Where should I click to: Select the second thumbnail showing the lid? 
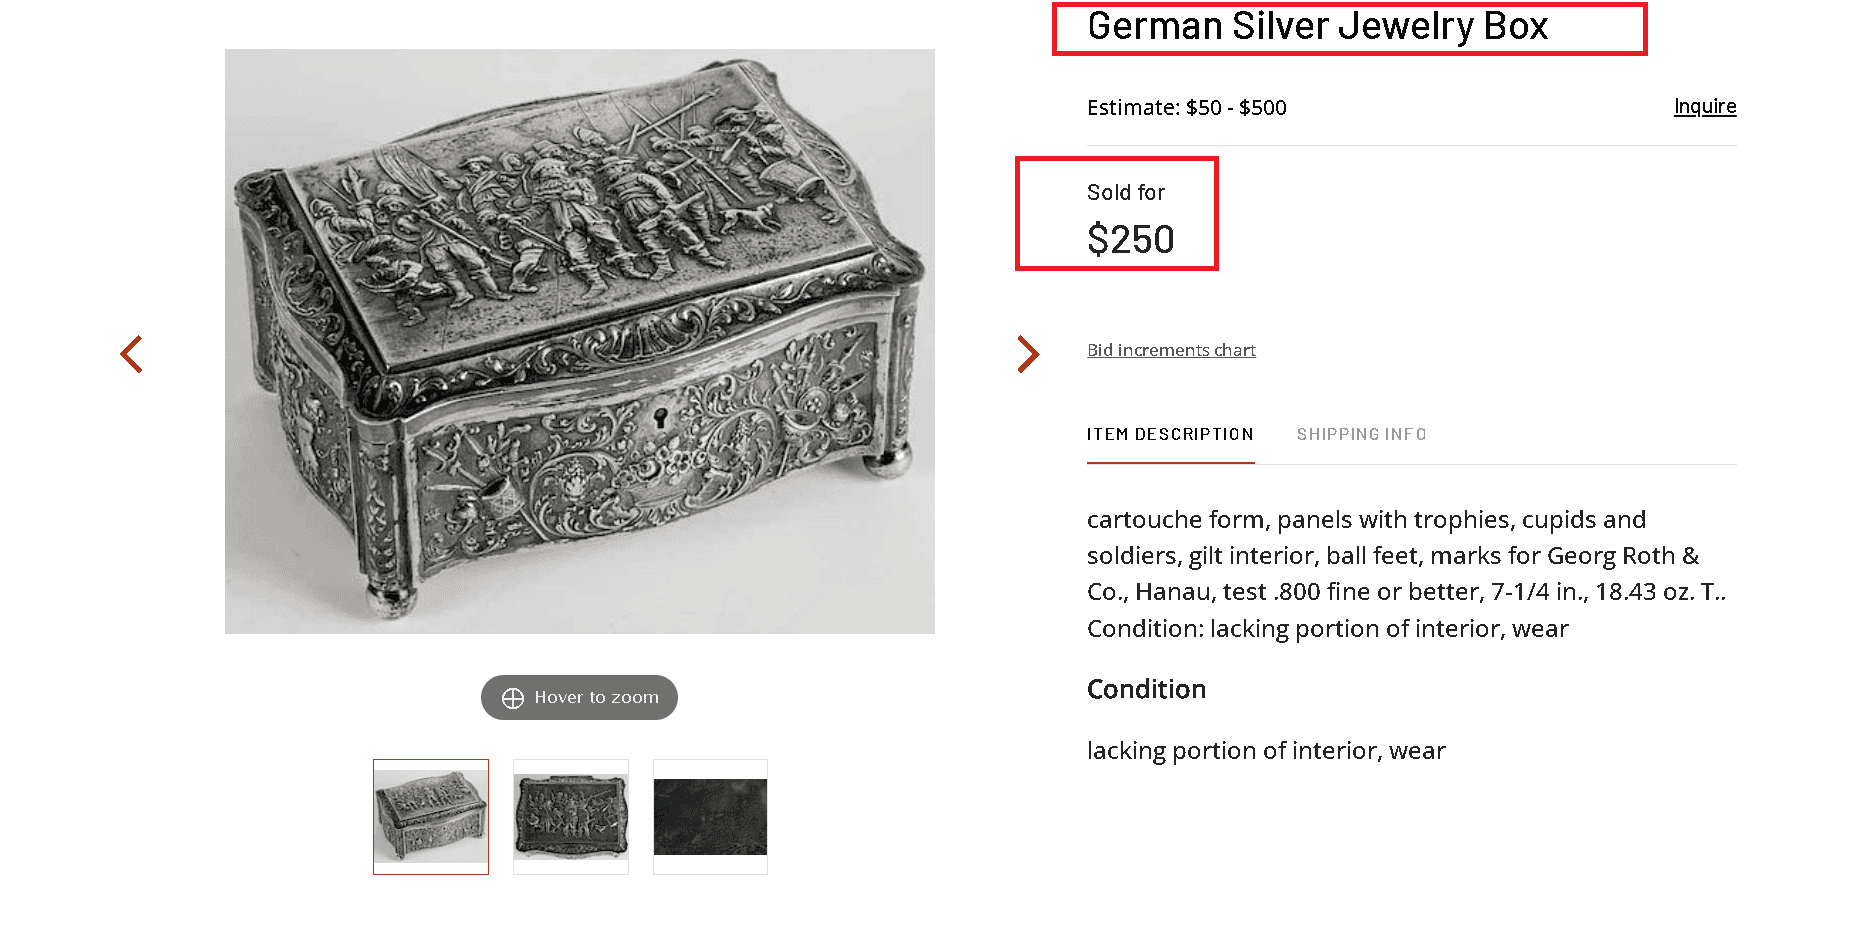pyautogui.click(x=570, y=817)
